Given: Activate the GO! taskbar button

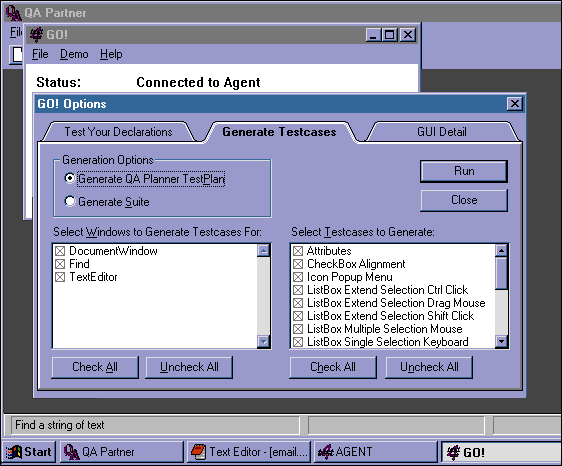Looking at the screenshot, I should click(x=501, y=452).
